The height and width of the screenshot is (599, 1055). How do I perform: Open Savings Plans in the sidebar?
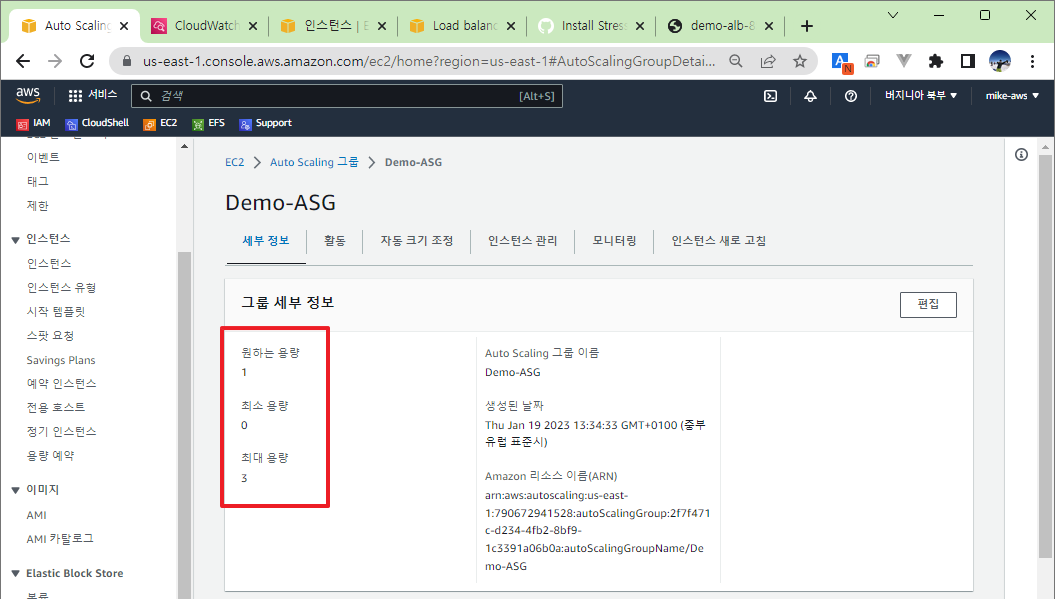click(x=61, y=360)
